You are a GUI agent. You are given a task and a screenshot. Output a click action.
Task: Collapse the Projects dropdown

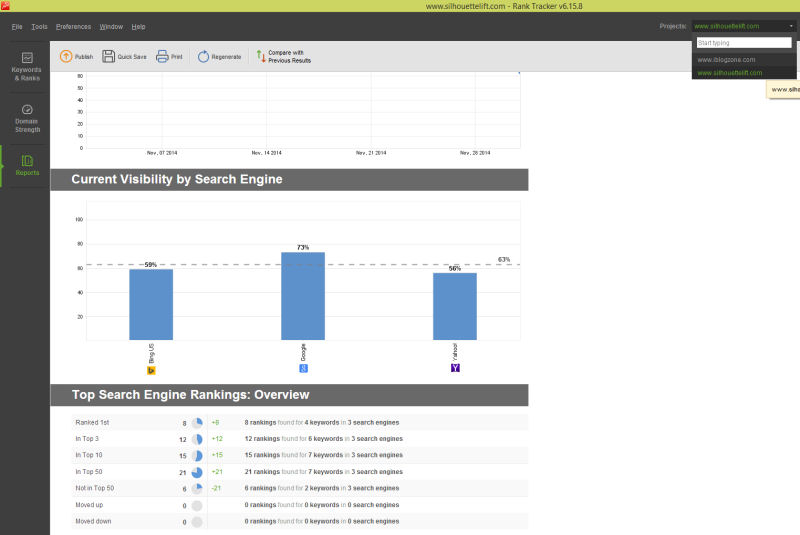[x=791, y=26]
